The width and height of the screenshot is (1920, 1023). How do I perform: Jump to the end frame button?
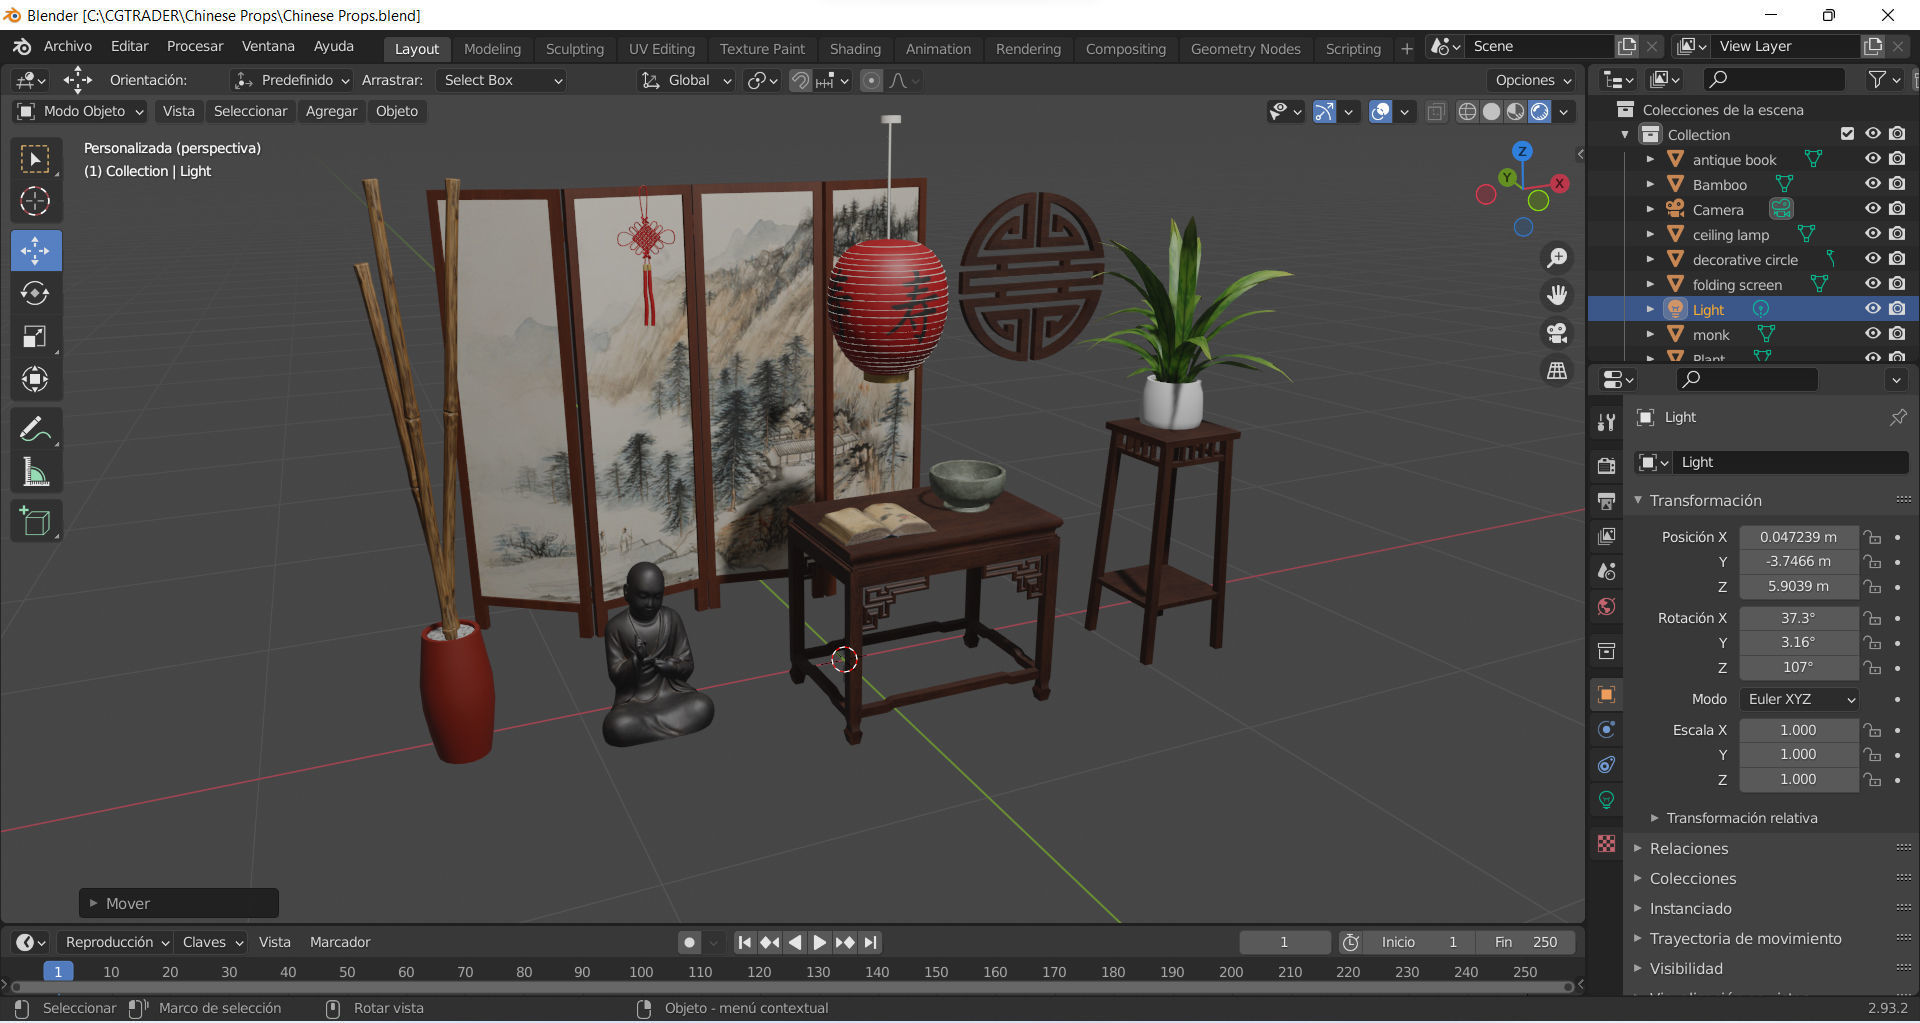click(x=871, y=942)
